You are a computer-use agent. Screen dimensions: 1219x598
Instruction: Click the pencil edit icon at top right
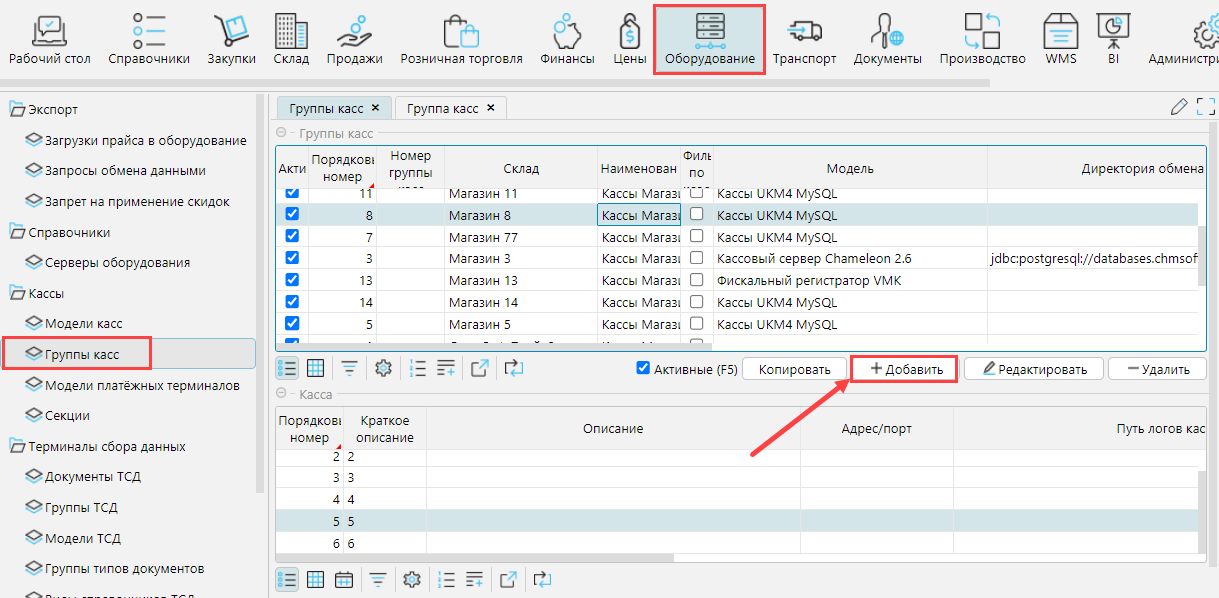pyautogui.click(x=1179, y=107)
